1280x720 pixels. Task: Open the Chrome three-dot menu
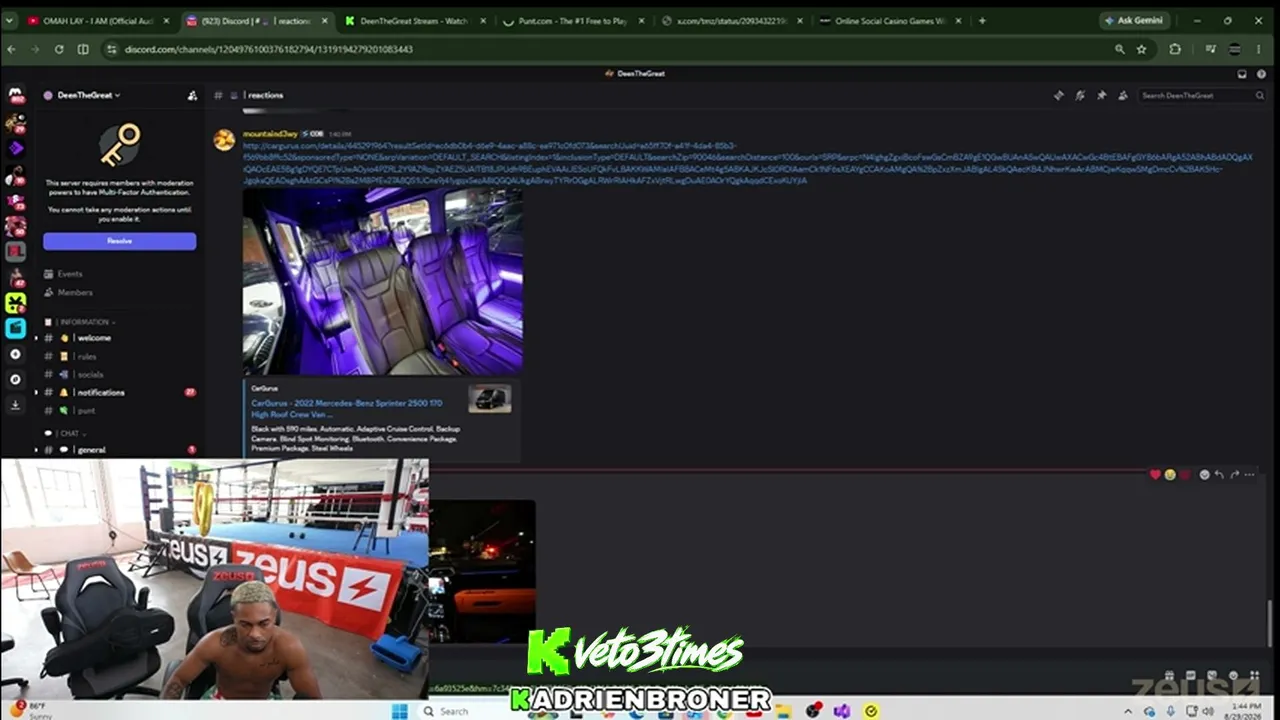[1258, 49]
